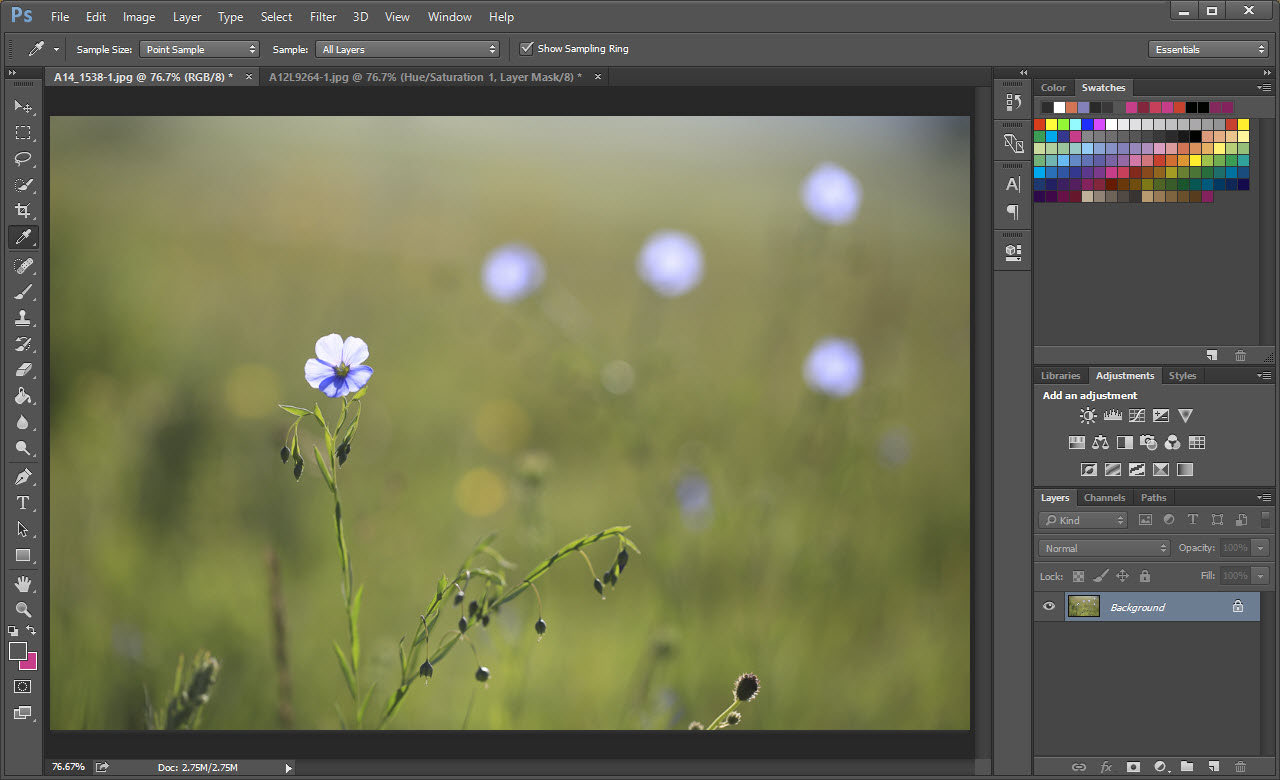This screenshot has height=780, width=1280.
Task: Select the Horizontal Type tool
Action: [x=23, y=503]
